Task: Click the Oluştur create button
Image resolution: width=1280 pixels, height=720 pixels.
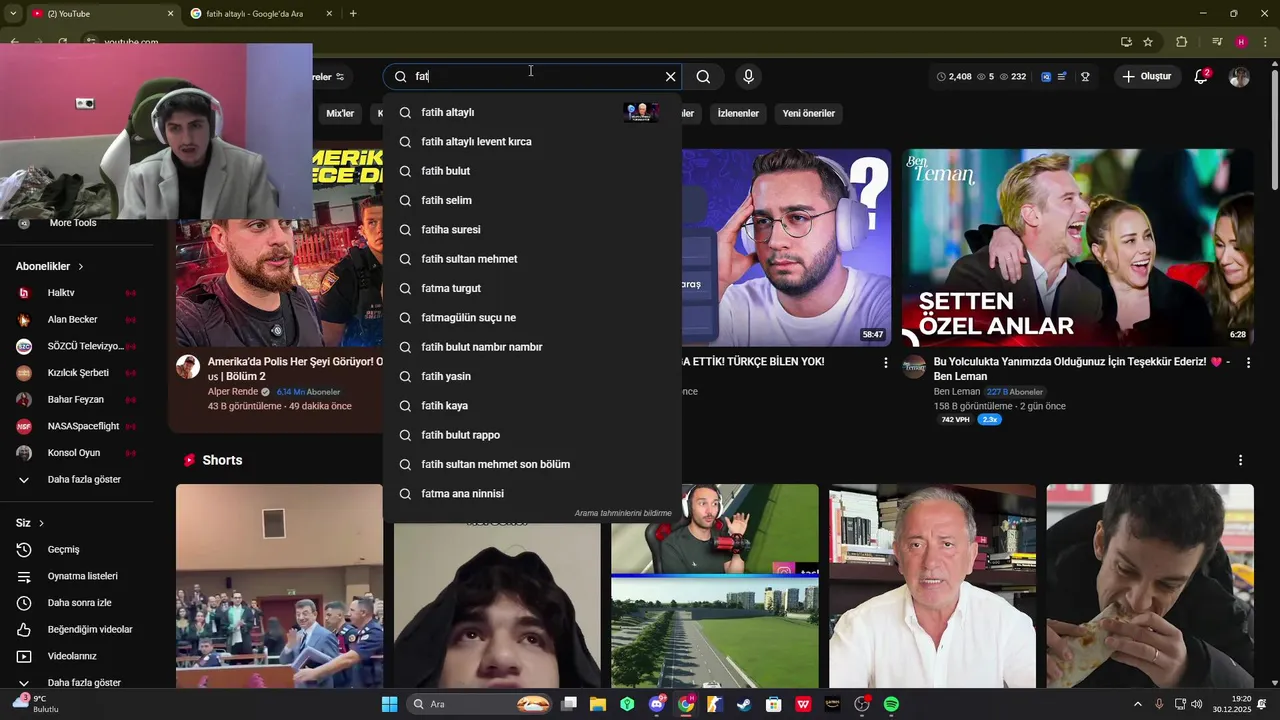Action: [x=1146, y=76]
